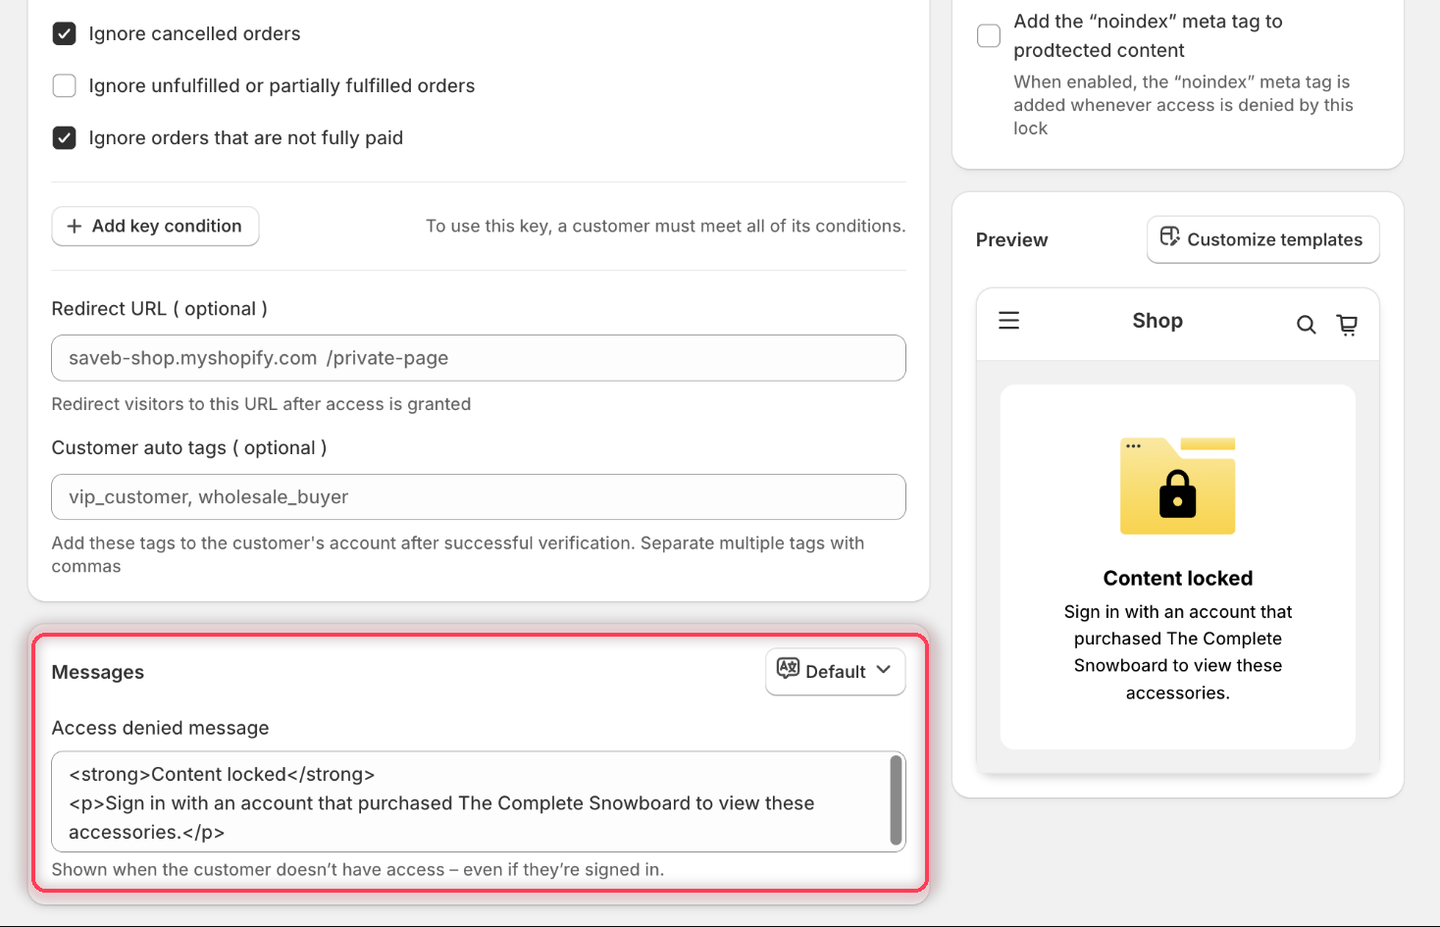Viewport: 1440px width, 927px height.
Task: Click the Redirect URL ( optional ) label
Action: (x=160, y=309)
